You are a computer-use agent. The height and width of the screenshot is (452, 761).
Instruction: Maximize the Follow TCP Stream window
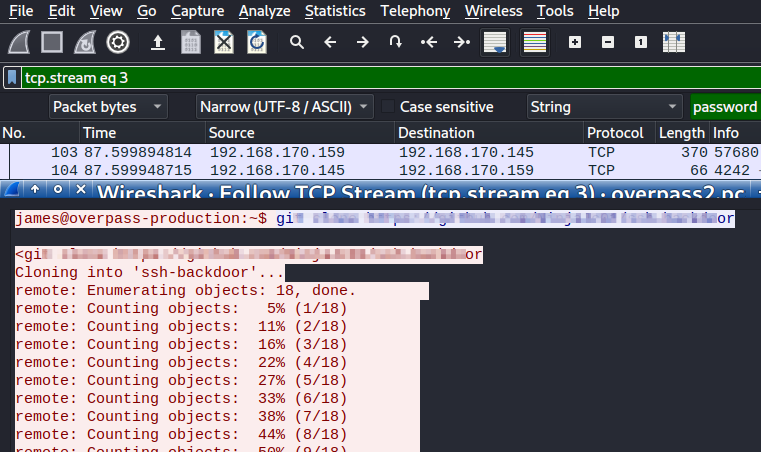[58, 189]
